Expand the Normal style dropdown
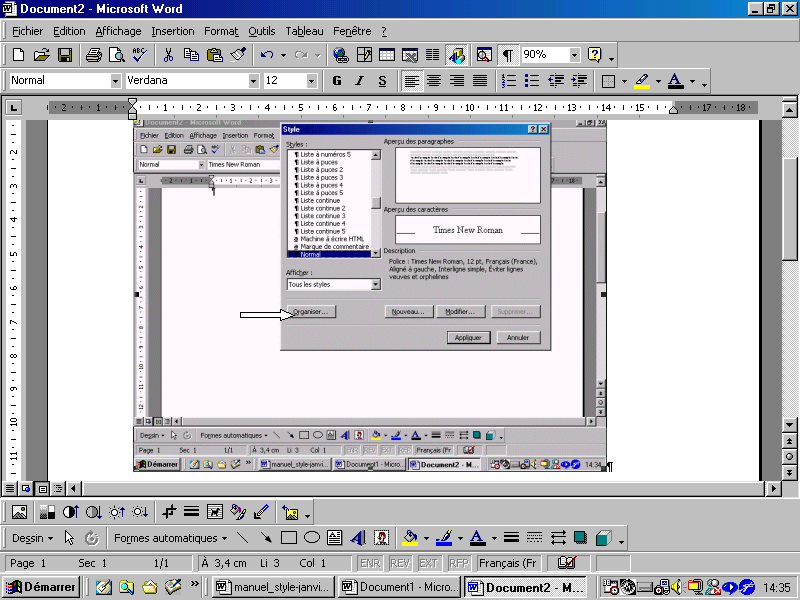Viewport: 800px width, 600px height. point(115,81)
